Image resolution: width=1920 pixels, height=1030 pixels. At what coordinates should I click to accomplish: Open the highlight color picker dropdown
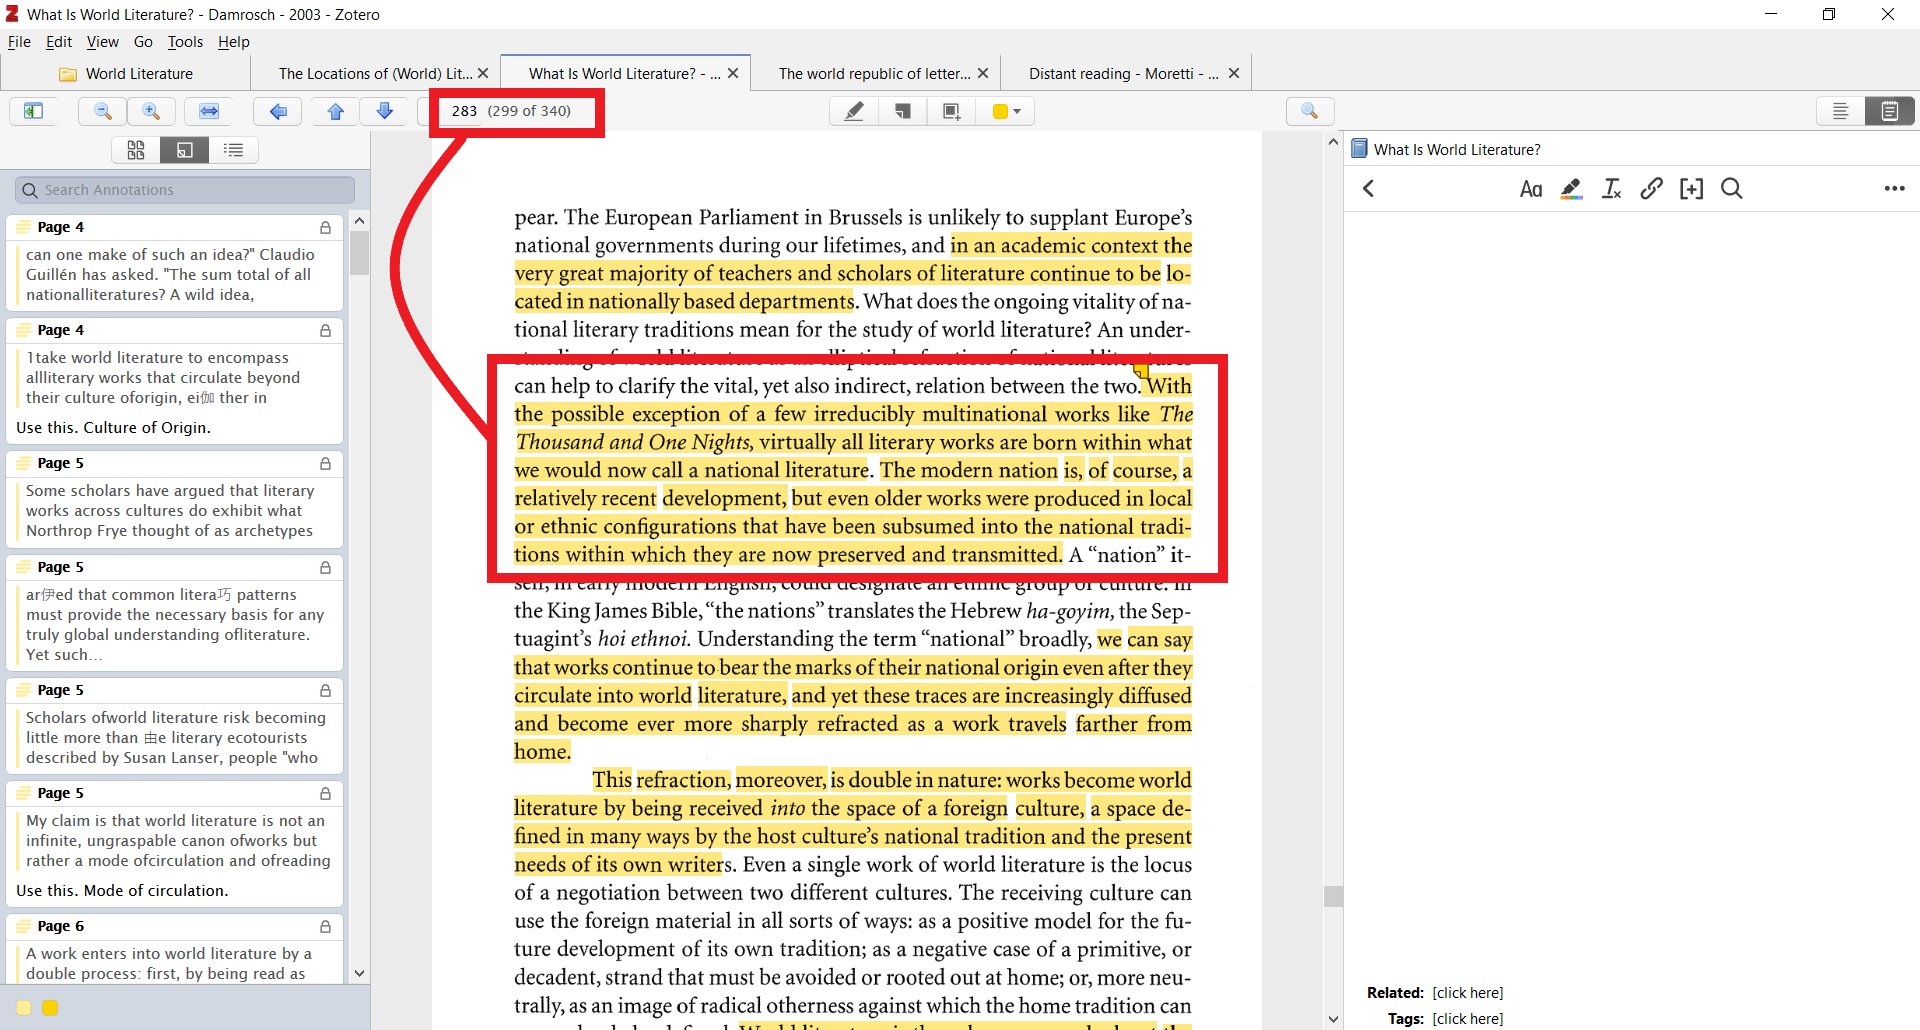pyautogui.click(x=1018, y=111)
